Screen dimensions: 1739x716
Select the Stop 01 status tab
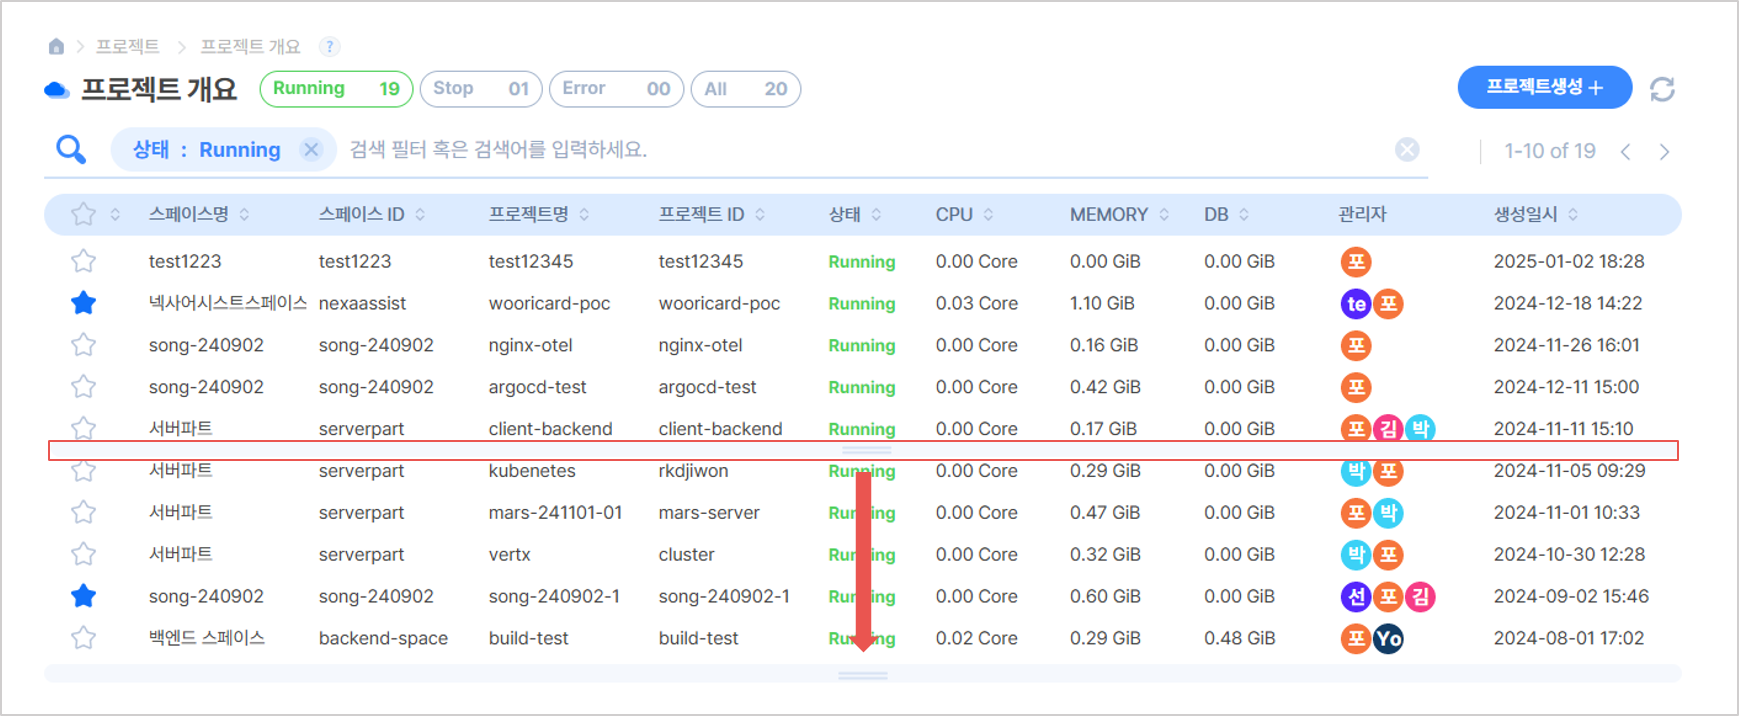point(481,89)
